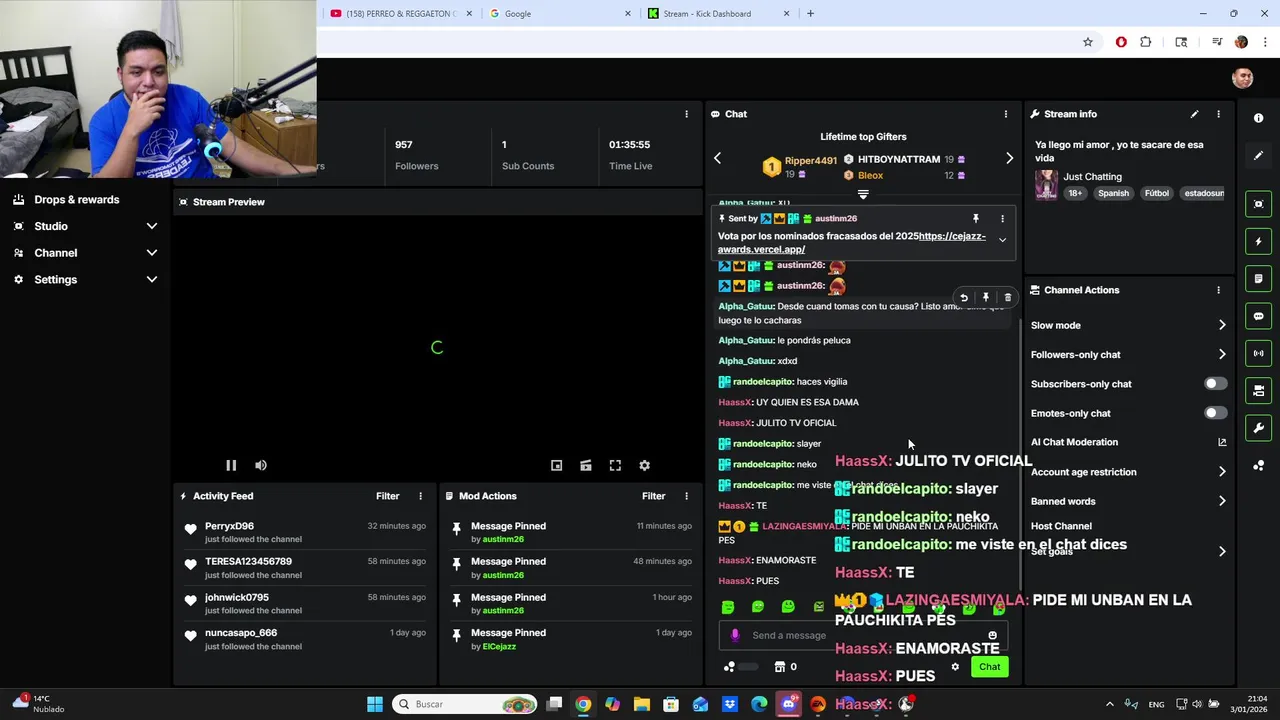Open AI Chat Moderation external link

coord(1222,442)
